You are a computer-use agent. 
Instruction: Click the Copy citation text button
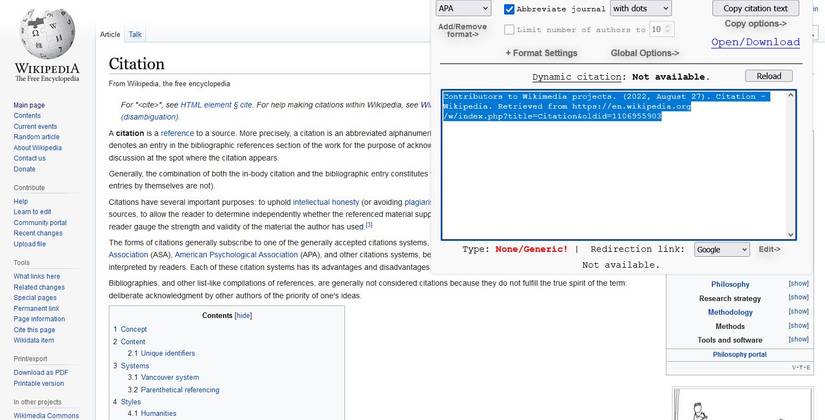[755, 8]
